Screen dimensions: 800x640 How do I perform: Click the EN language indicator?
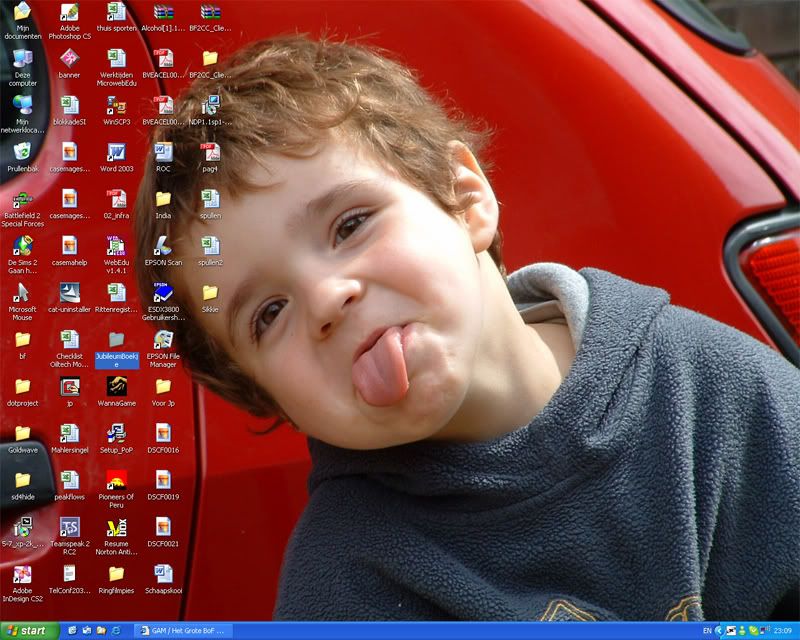click(707, 631)
